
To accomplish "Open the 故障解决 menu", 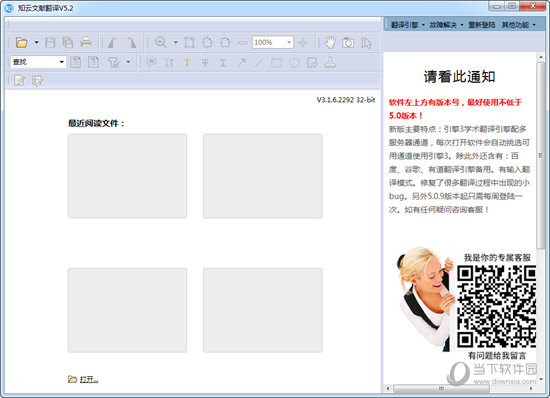I will click(446, 25).
